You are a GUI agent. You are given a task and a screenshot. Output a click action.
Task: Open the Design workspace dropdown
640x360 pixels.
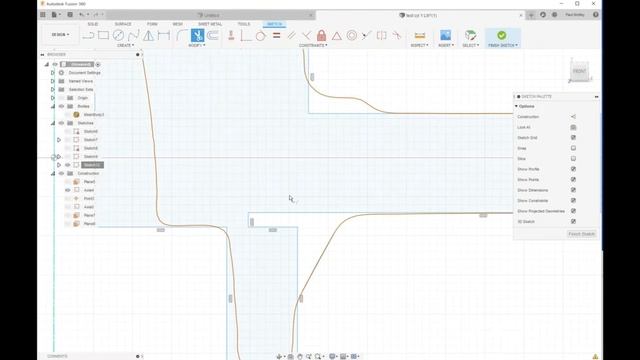coord(60,35)
